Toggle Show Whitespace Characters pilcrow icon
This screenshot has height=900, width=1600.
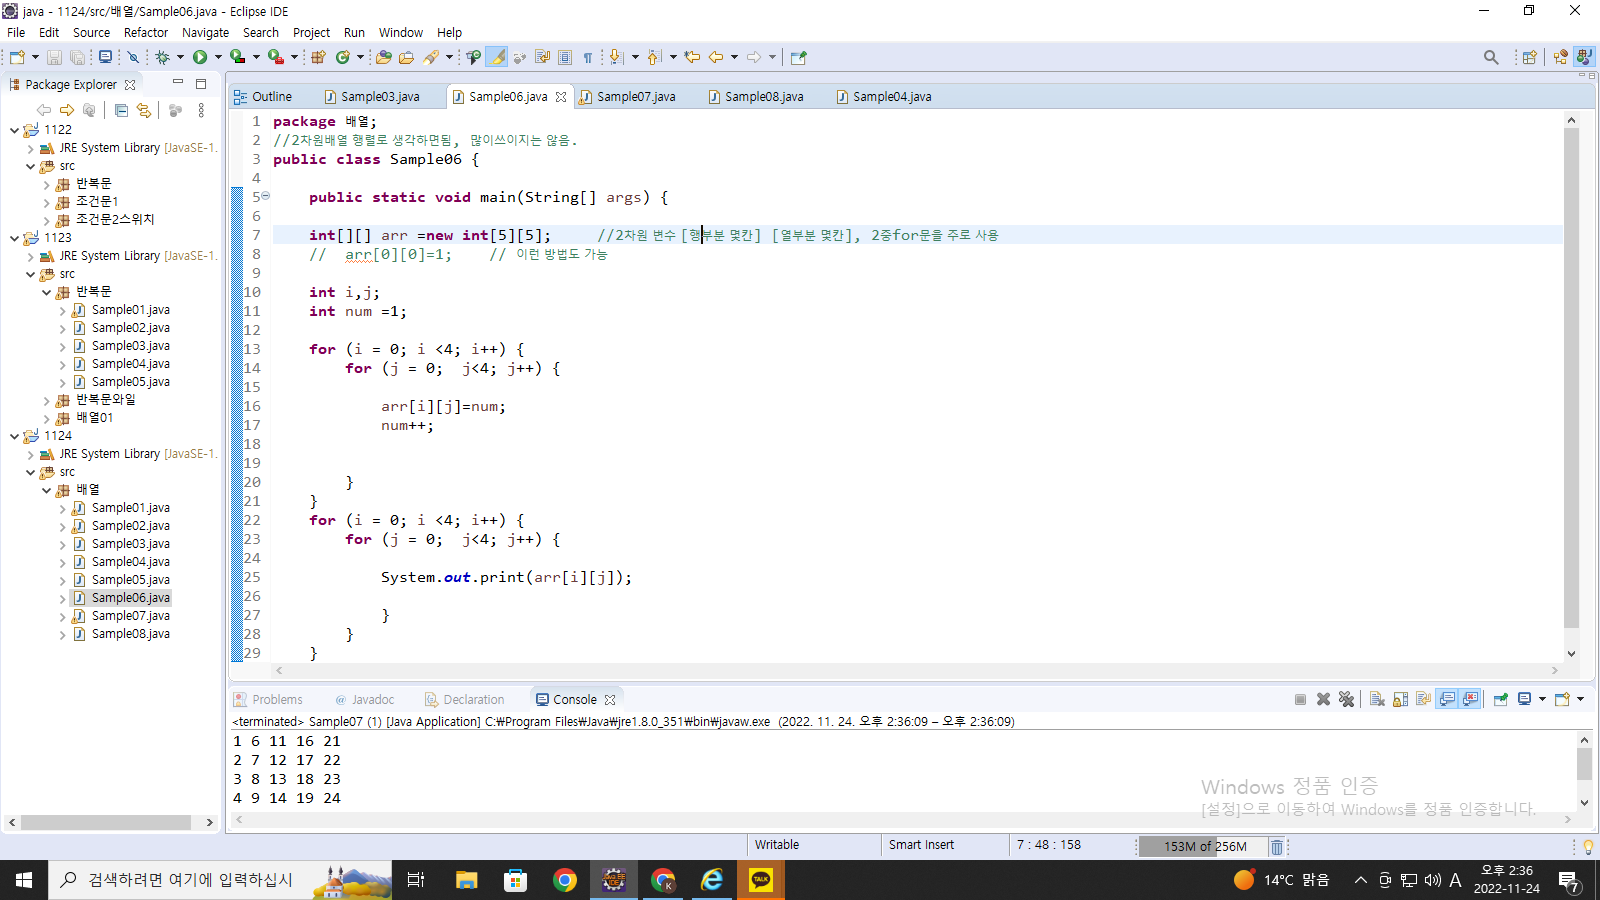coord(588,57)
